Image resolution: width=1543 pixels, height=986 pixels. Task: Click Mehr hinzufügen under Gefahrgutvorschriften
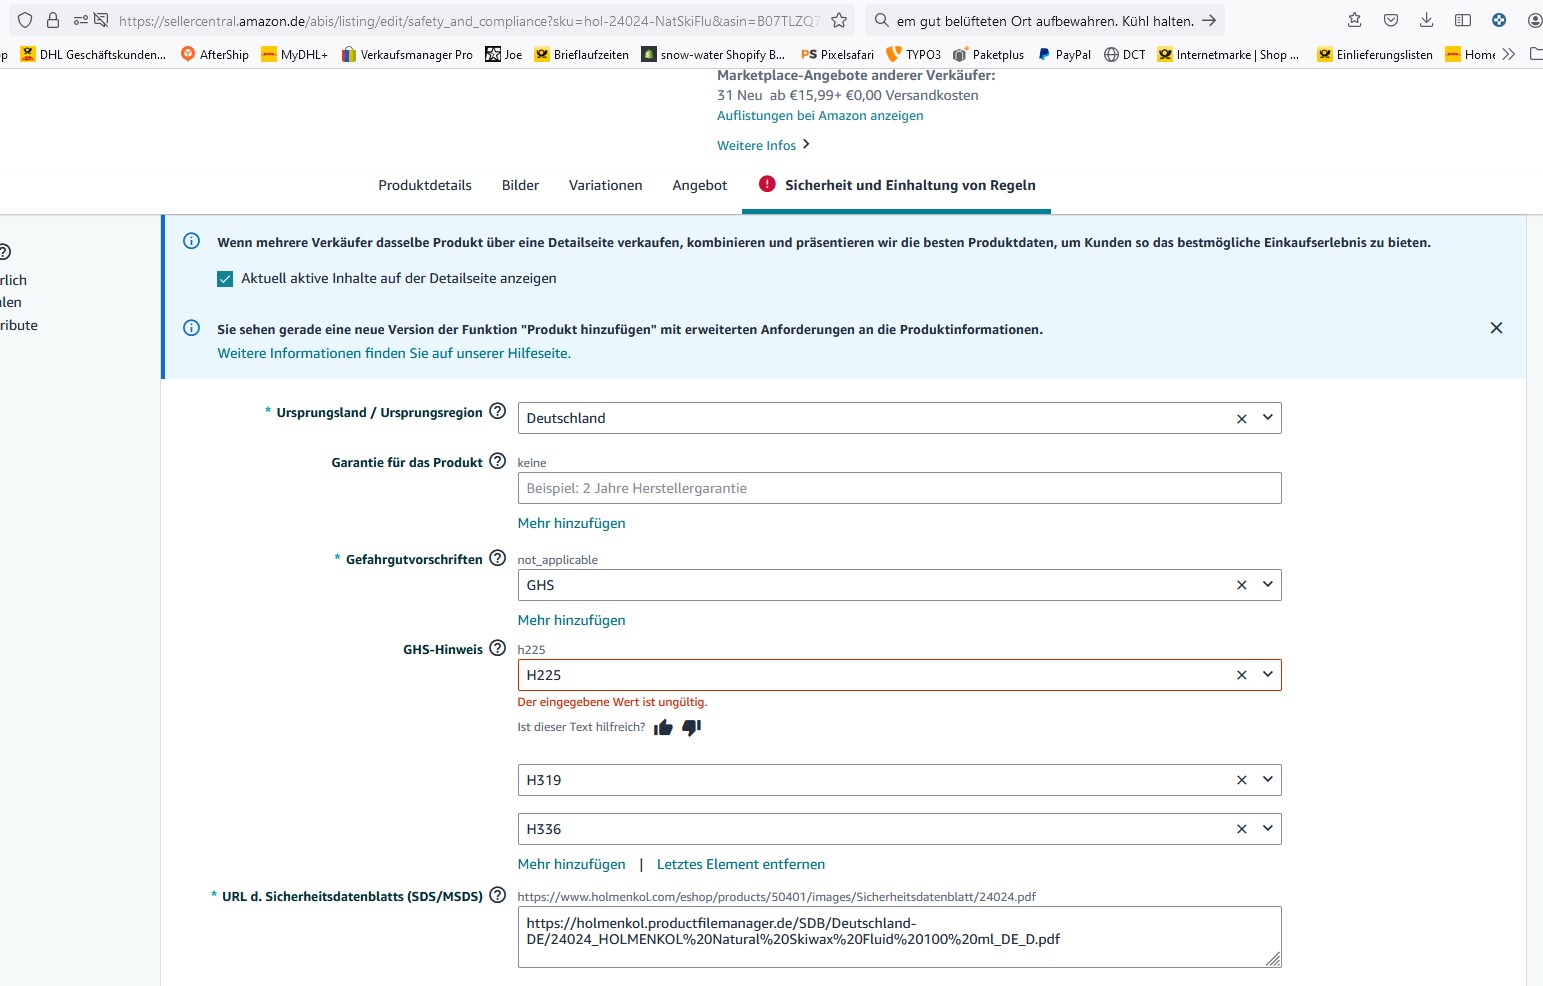click(571, 620)
